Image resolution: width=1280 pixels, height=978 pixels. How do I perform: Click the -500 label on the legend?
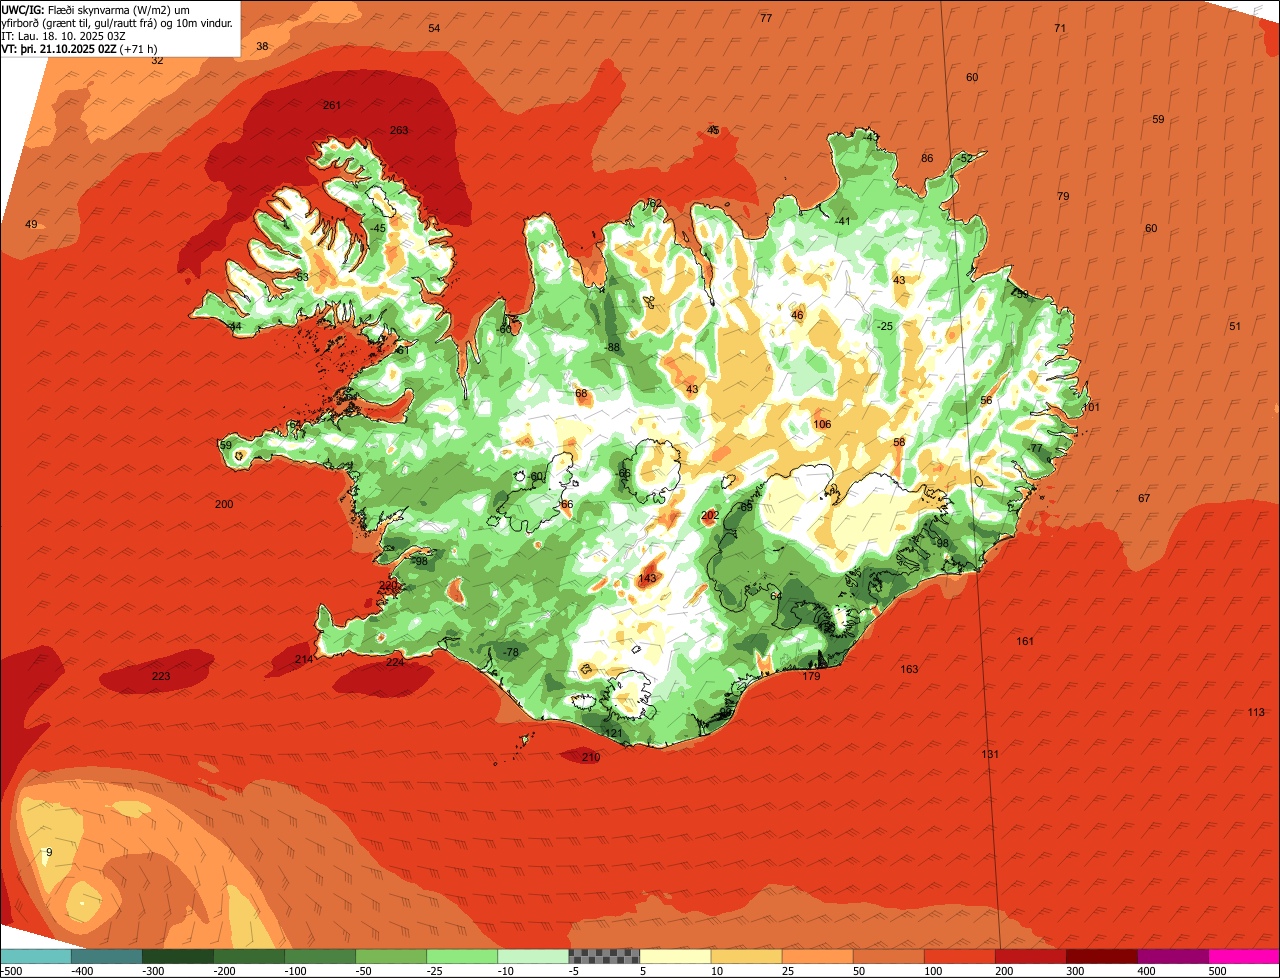click(x=12, y=971)
